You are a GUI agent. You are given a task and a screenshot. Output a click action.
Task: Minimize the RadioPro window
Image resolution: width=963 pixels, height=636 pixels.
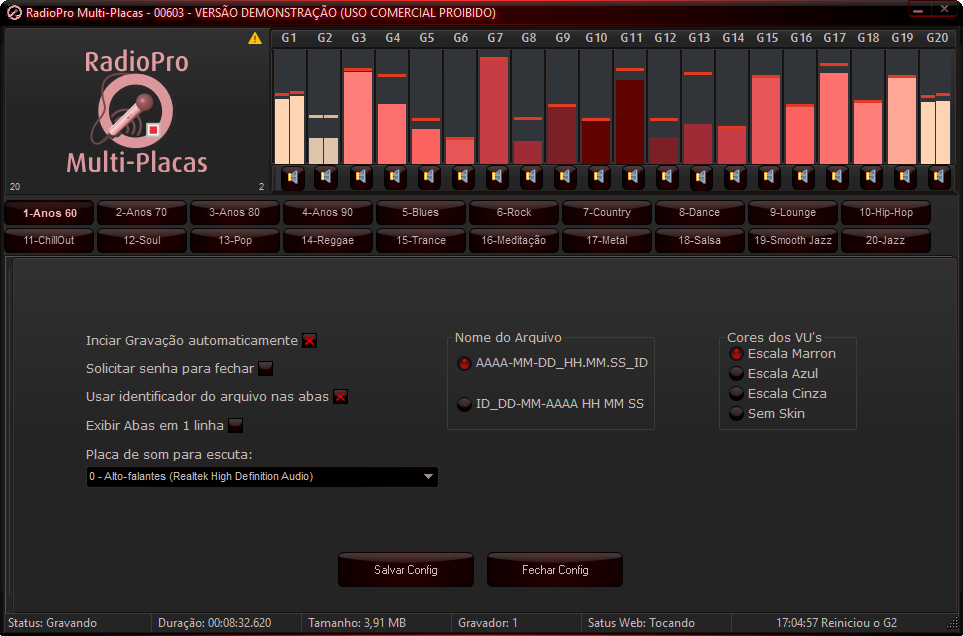[918, 9]
